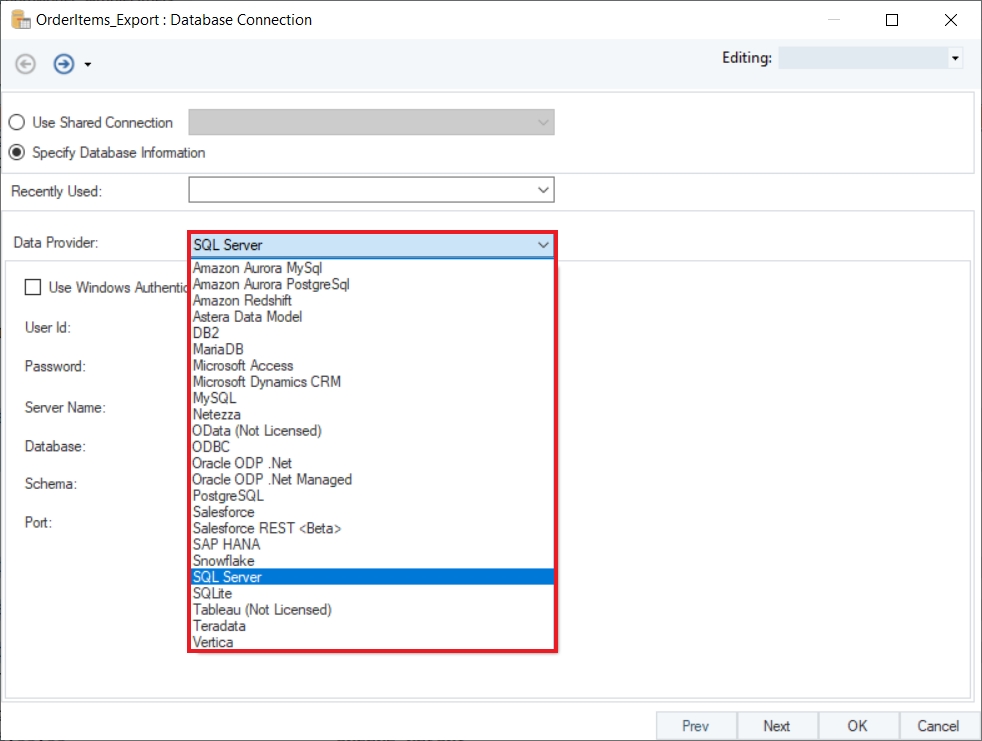
Task: Click the forward navigation arrow icon
Action: 64,64
